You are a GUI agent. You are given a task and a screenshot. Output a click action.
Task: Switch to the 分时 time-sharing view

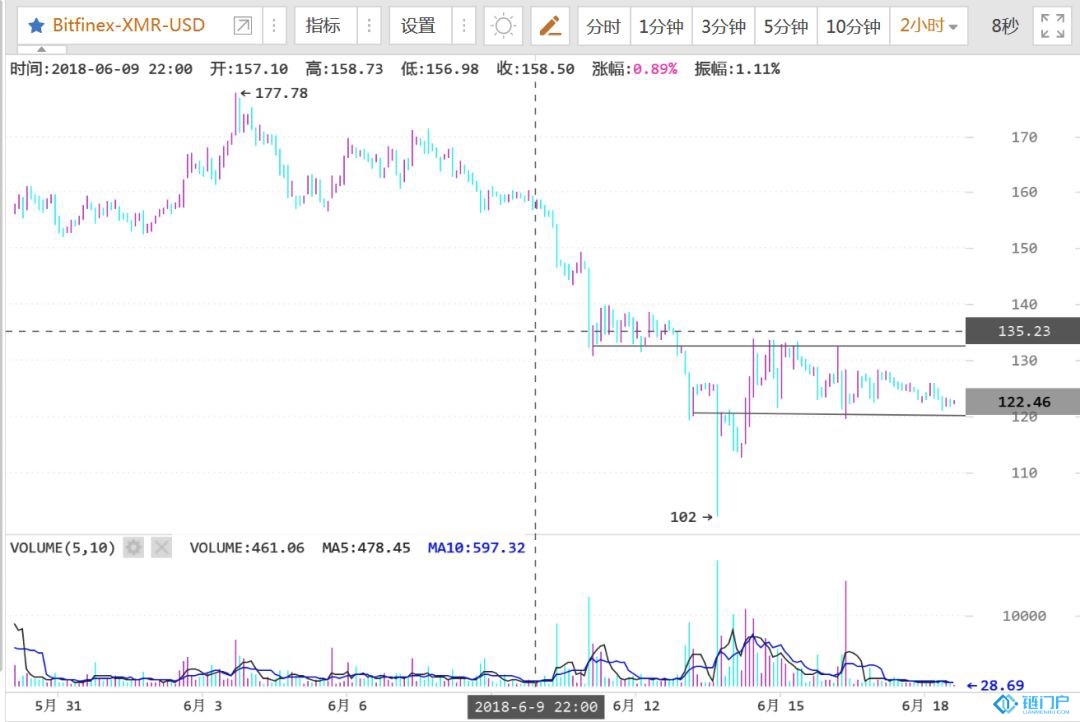pos(603,26)
